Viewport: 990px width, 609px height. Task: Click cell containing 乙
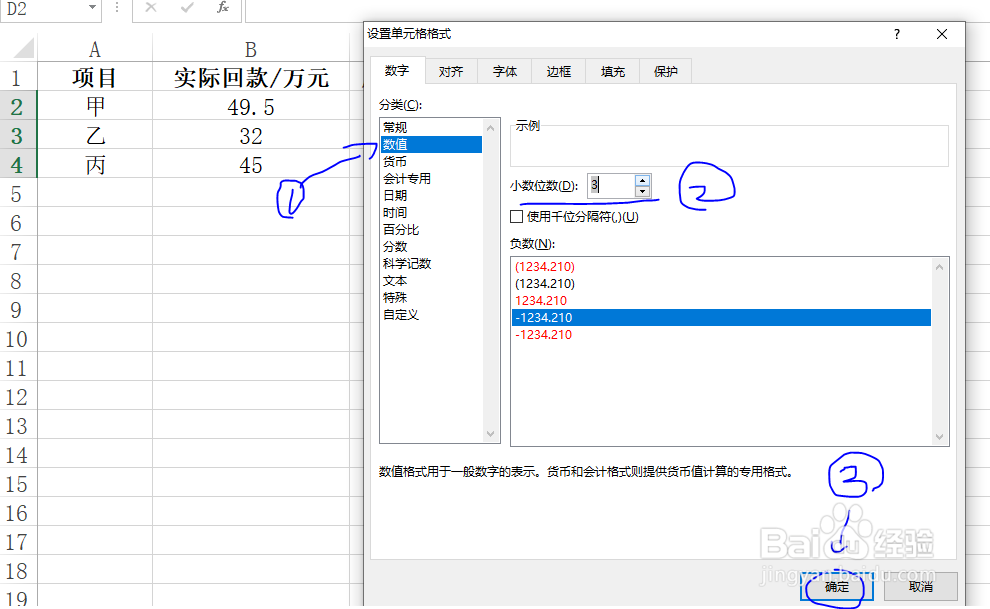pyautogui.click(x=95, y=135)
